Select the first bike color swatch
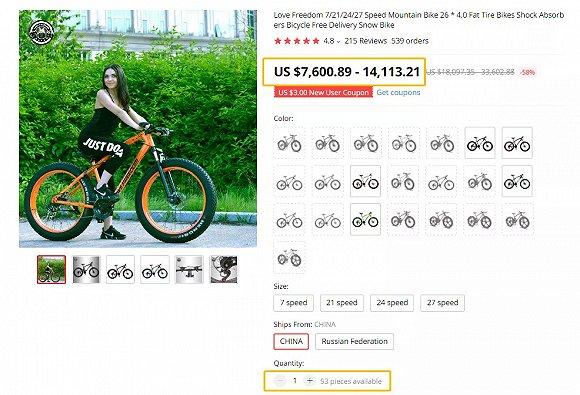Image resolution: width=580 pixels, height=395 pixels. 289,143
